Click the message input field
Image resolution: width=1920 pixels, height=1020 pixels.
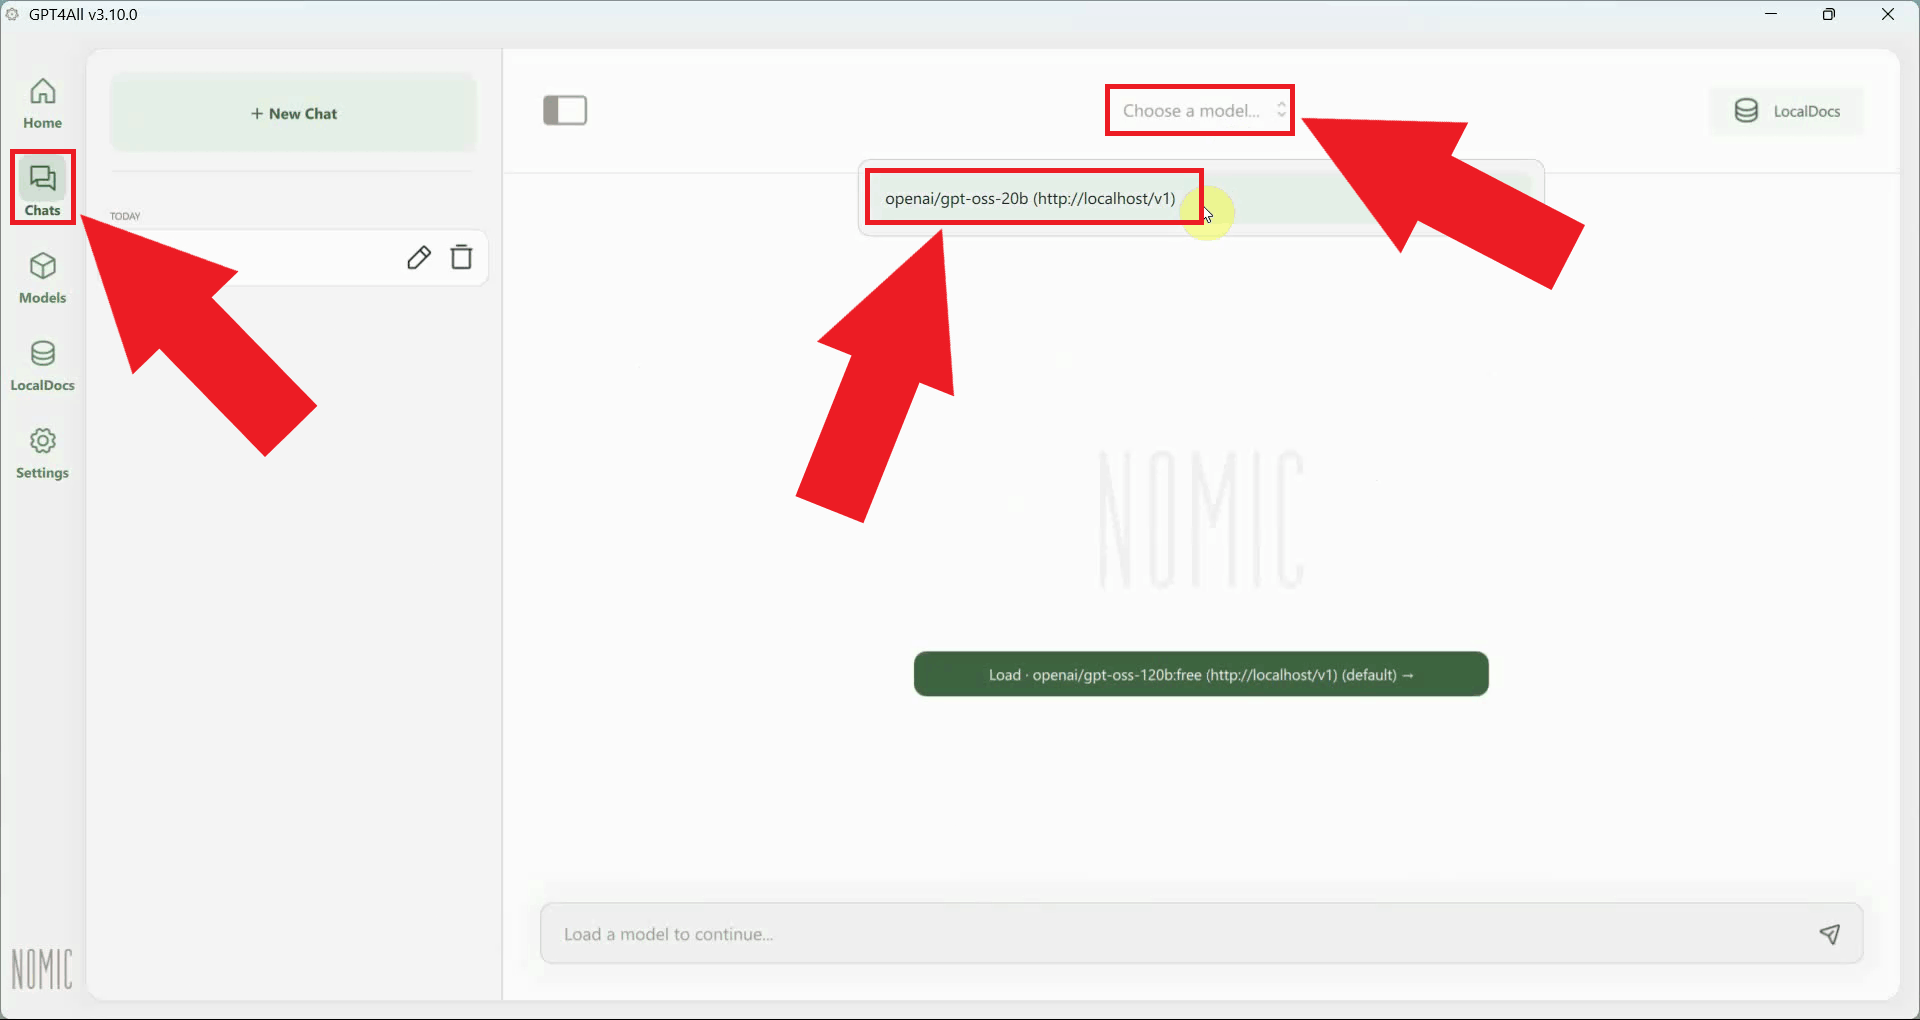(1100, 933)
